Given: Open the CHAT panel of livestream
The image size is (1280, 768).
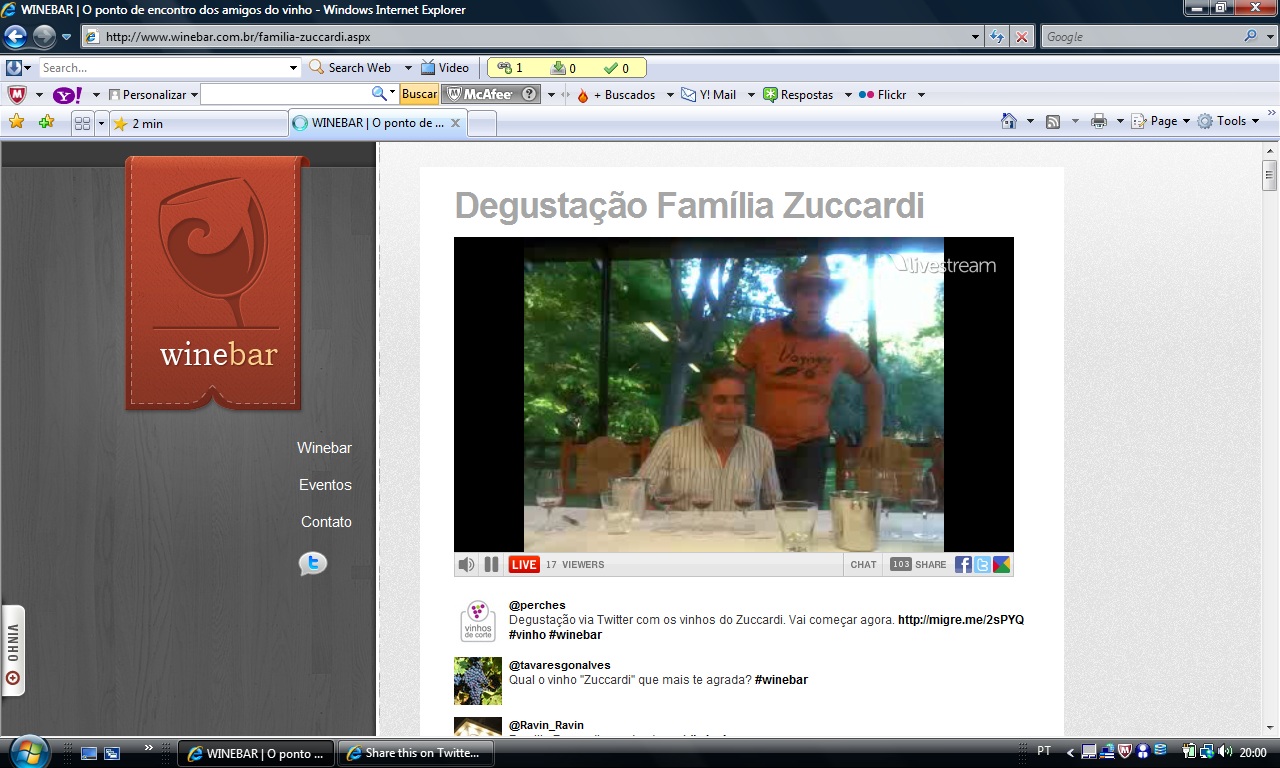Looking at the screenshot, I should [x=863, y=565].
